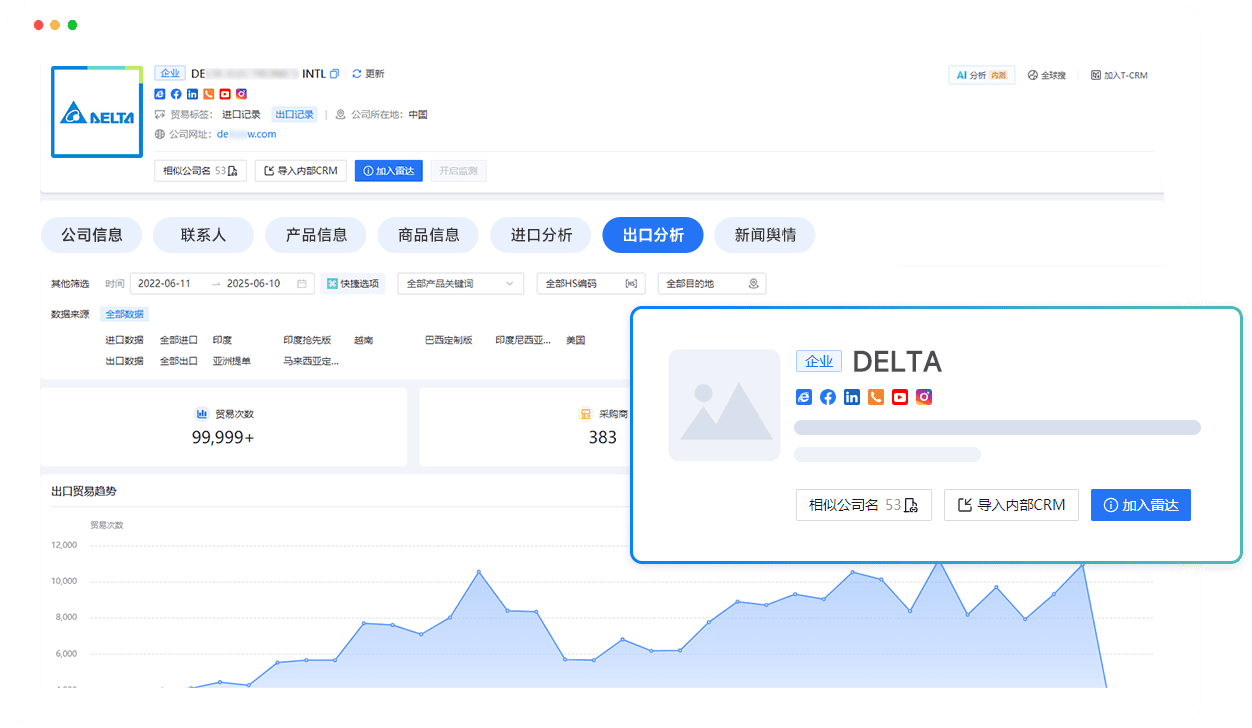
Task: Open 全球搜 global search icon
Action: (1033, 74)
